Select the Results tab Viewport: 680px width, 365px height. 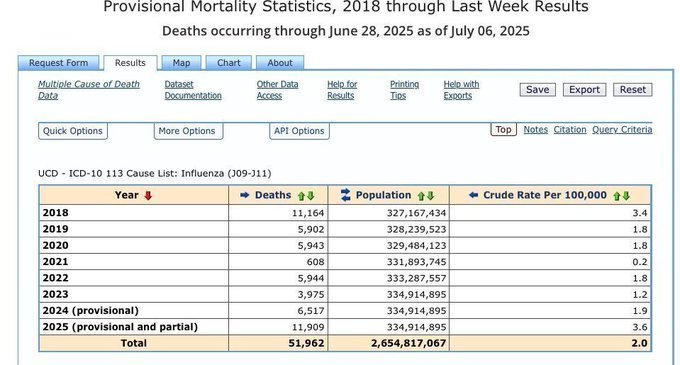click(x=130, y=63)
